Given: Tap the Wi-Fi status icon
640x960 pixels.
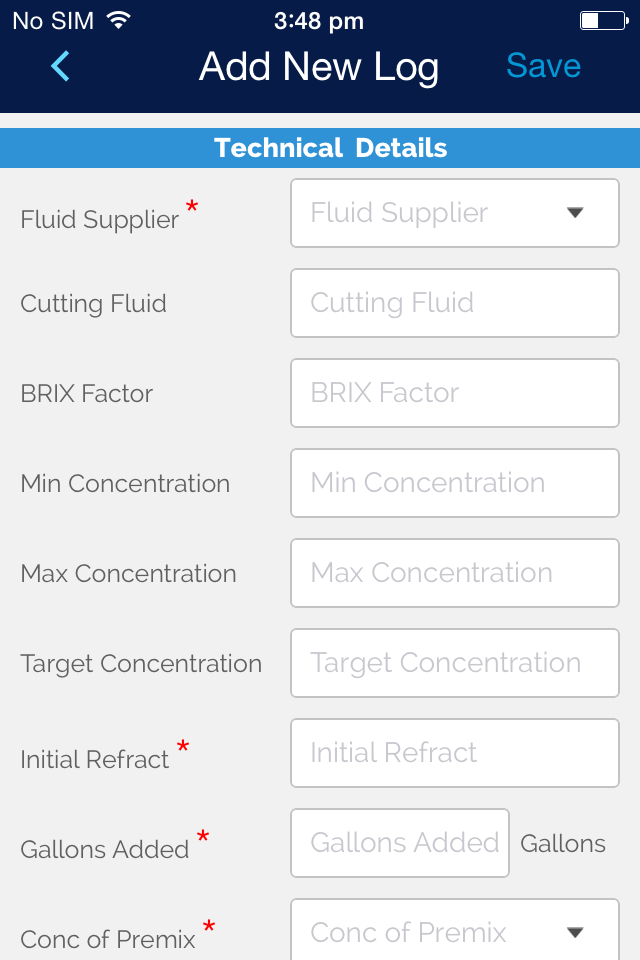Looking at the screenshot, I should (119, 20).
